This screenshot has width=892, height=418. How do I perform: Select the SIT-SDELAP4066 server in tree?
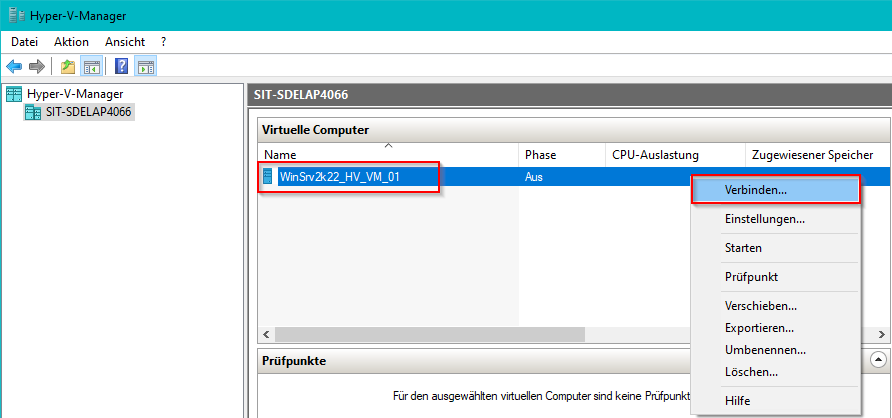[x=88, y=112]
